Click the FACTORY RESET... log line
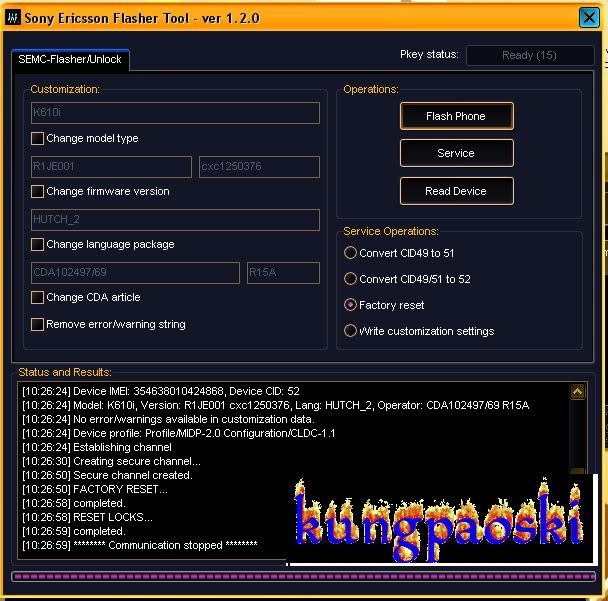 (95, 489)
